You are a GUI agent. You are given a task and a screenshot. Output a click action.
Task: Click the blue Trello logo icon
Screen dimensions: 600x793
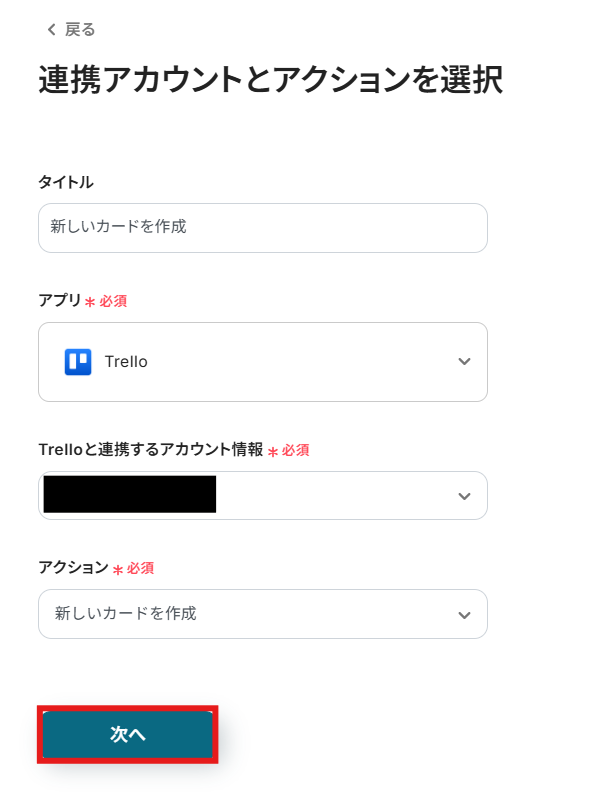coord(78,362)
